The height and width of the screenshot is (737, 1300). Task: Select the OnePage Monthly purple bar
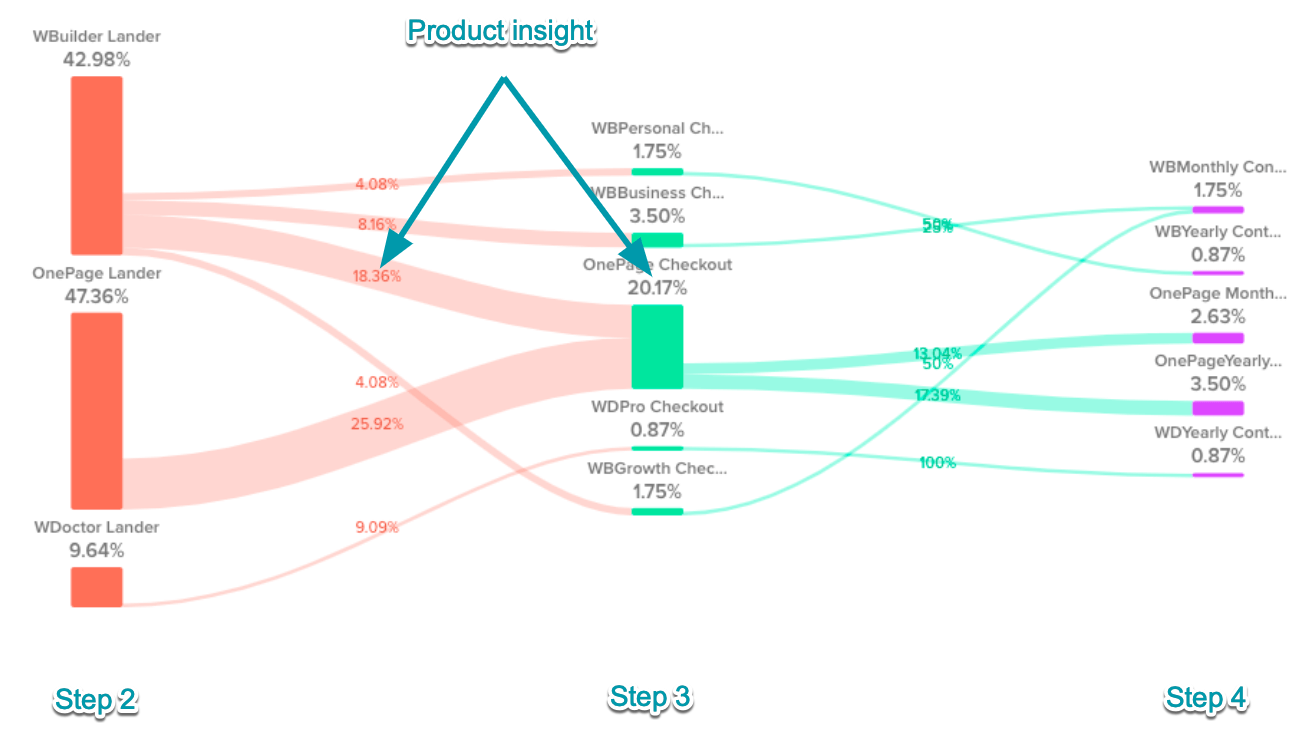tap(1217, 339)
